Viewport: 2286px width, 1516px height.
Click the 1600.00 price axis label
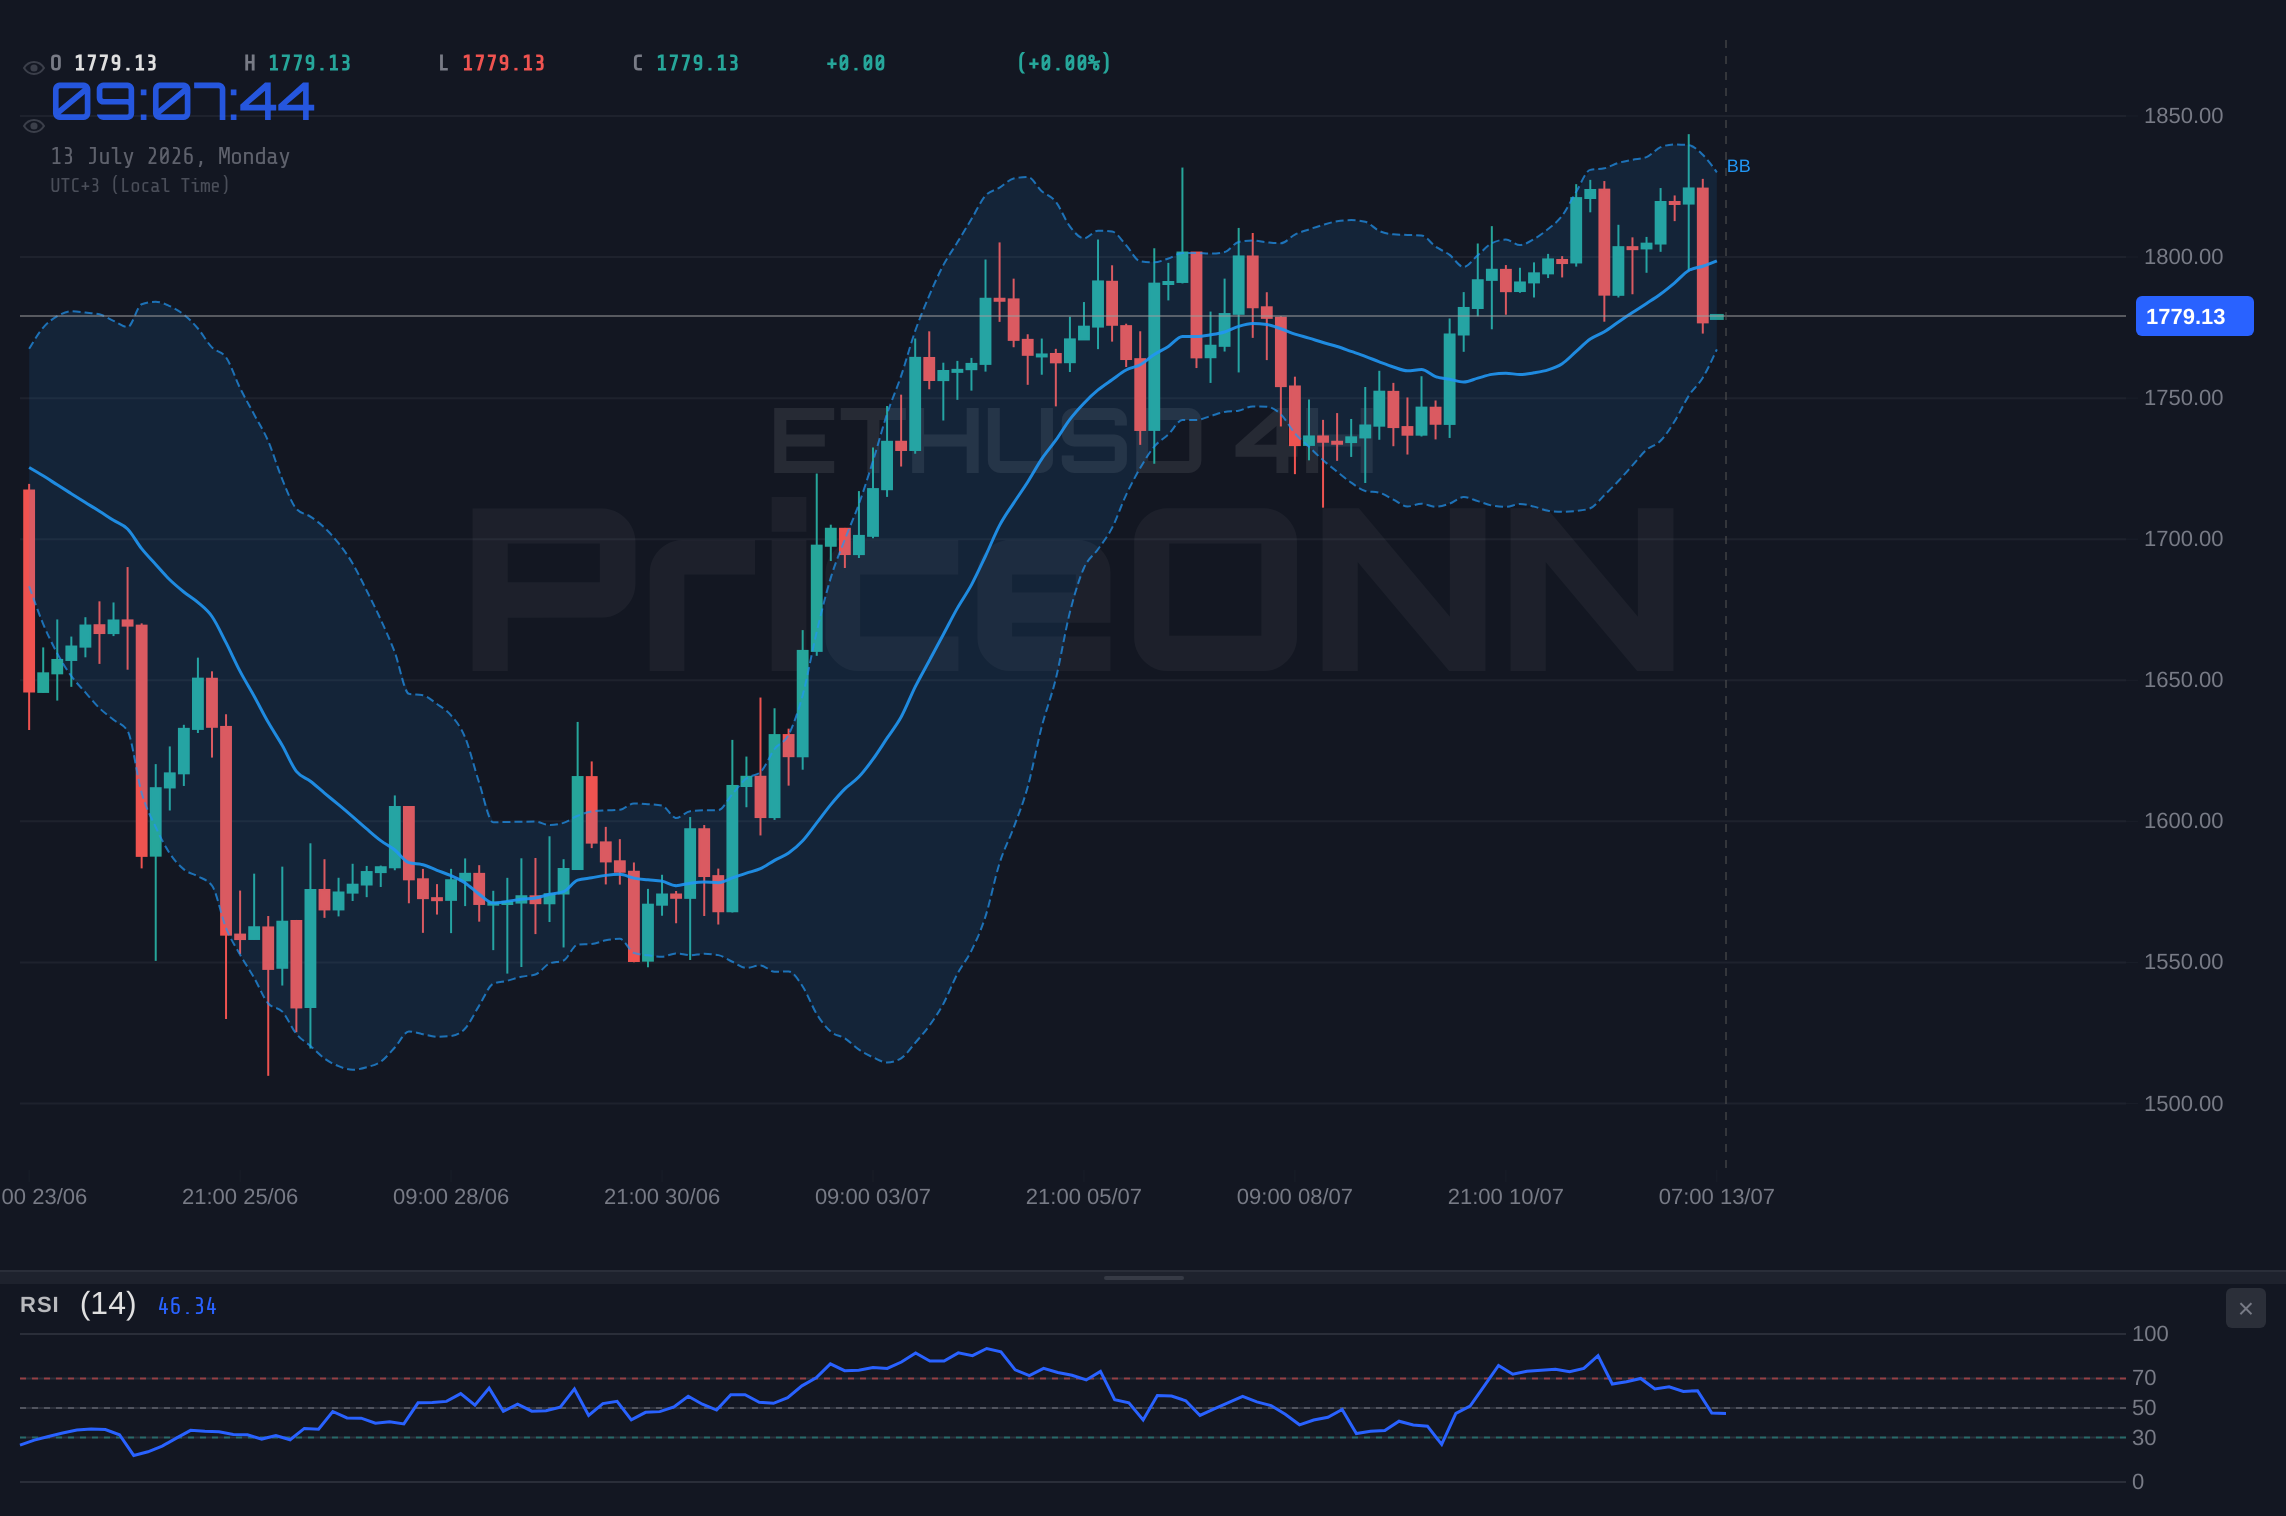click(x=2183, y=821)
